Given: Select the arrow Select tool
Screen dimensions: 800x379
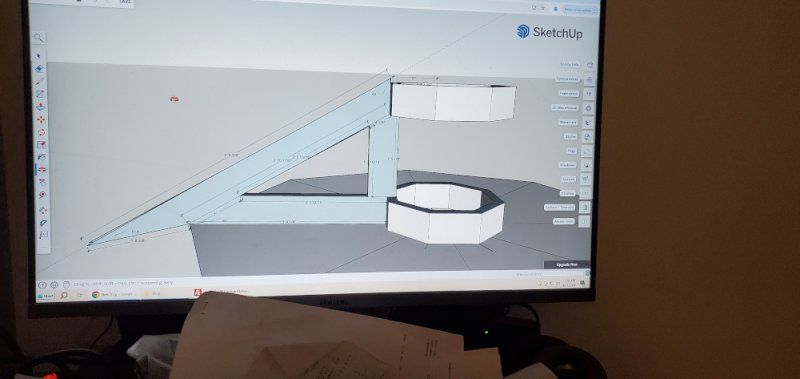Looking at the screenshot, I should (x=40, y=56).
